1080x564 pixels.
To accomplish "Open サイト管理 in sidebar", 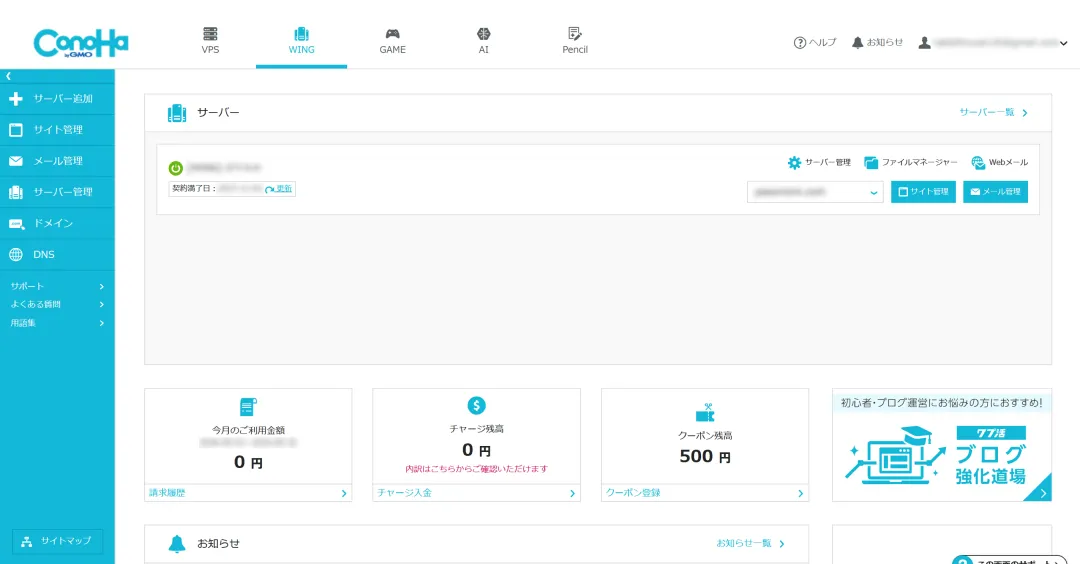I will click(57, 129).
